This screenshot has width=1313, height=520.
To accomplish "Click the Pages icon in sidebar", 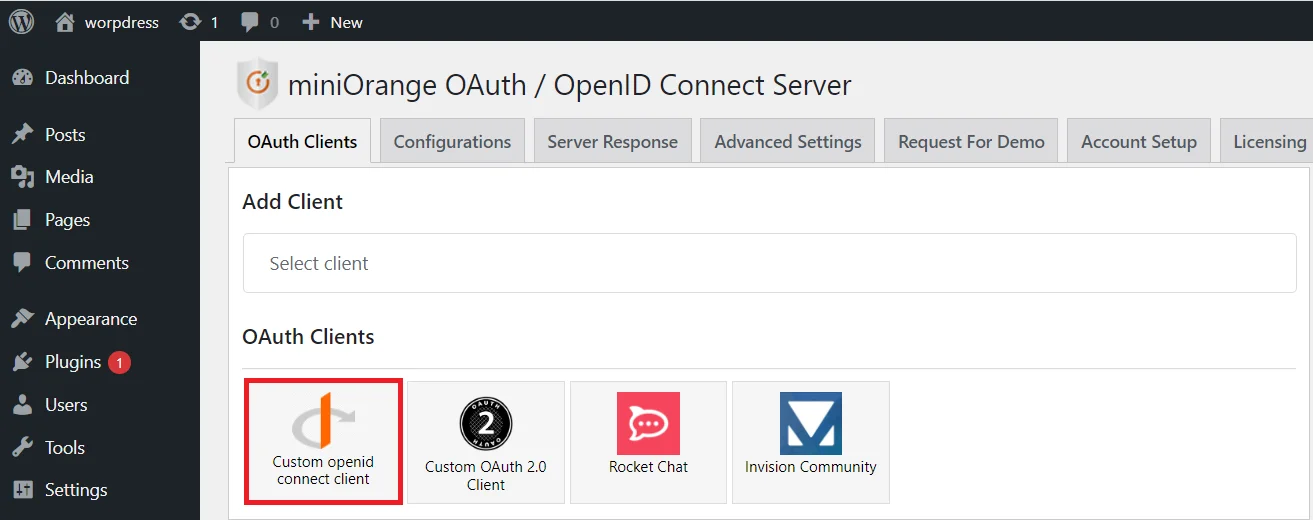I will 22,220.
